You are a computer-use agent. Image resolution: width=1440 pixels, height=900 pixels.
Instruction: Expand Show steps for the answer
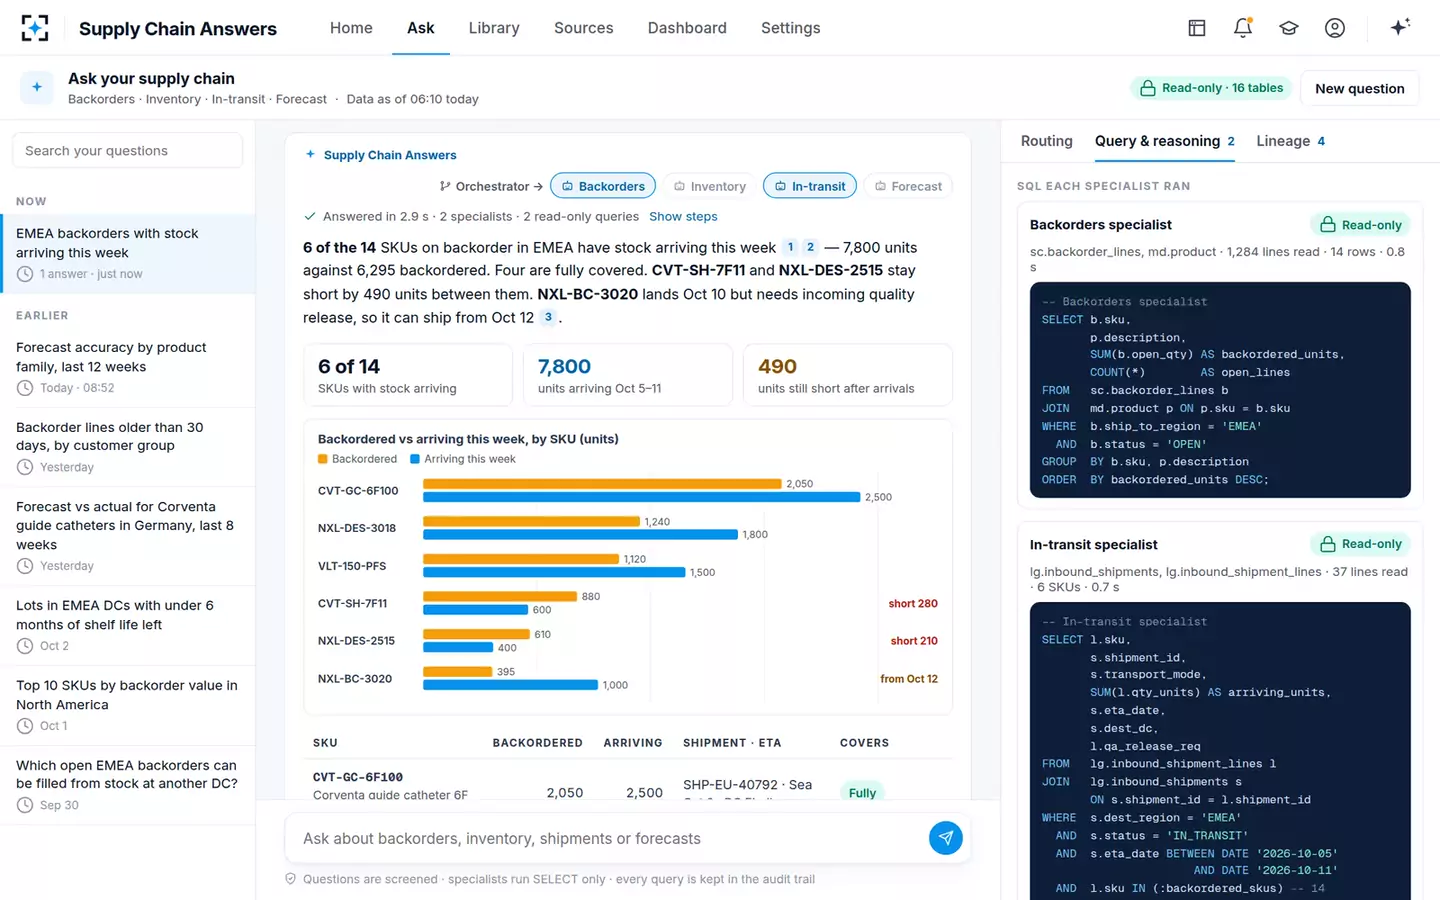[x=683, y=216]
